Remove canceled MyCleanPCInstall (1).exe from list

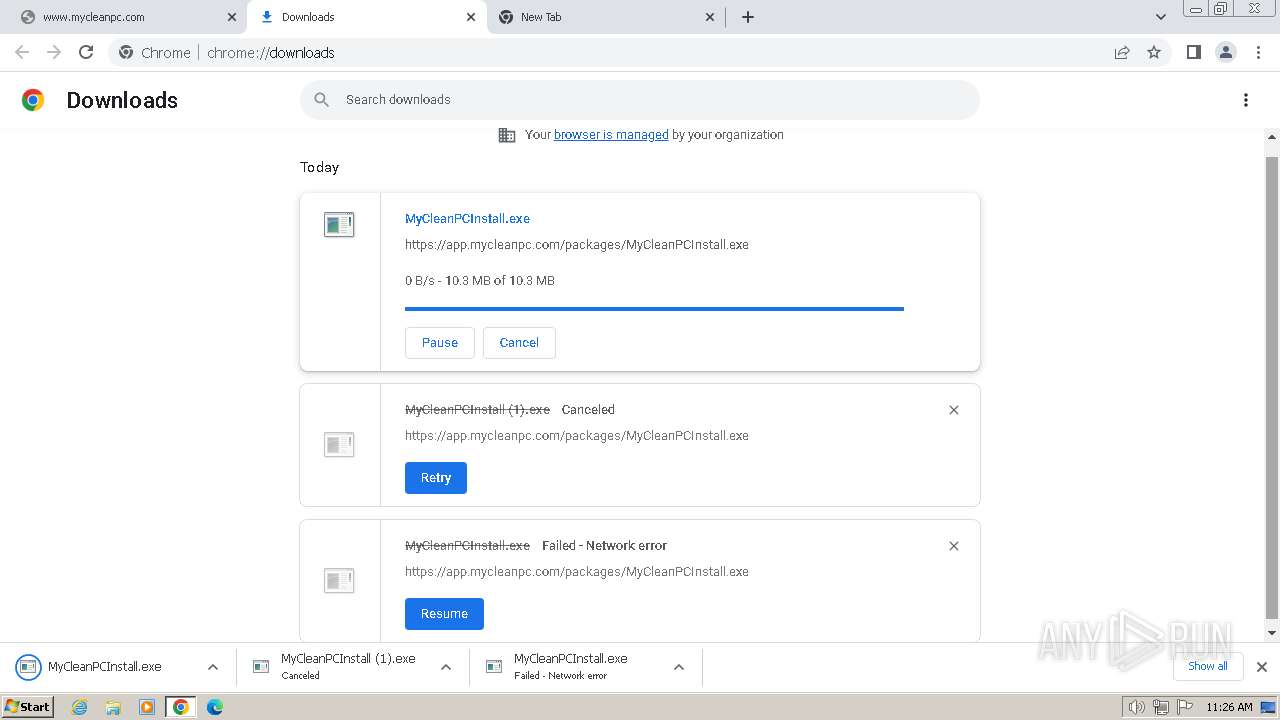(954, 410)
